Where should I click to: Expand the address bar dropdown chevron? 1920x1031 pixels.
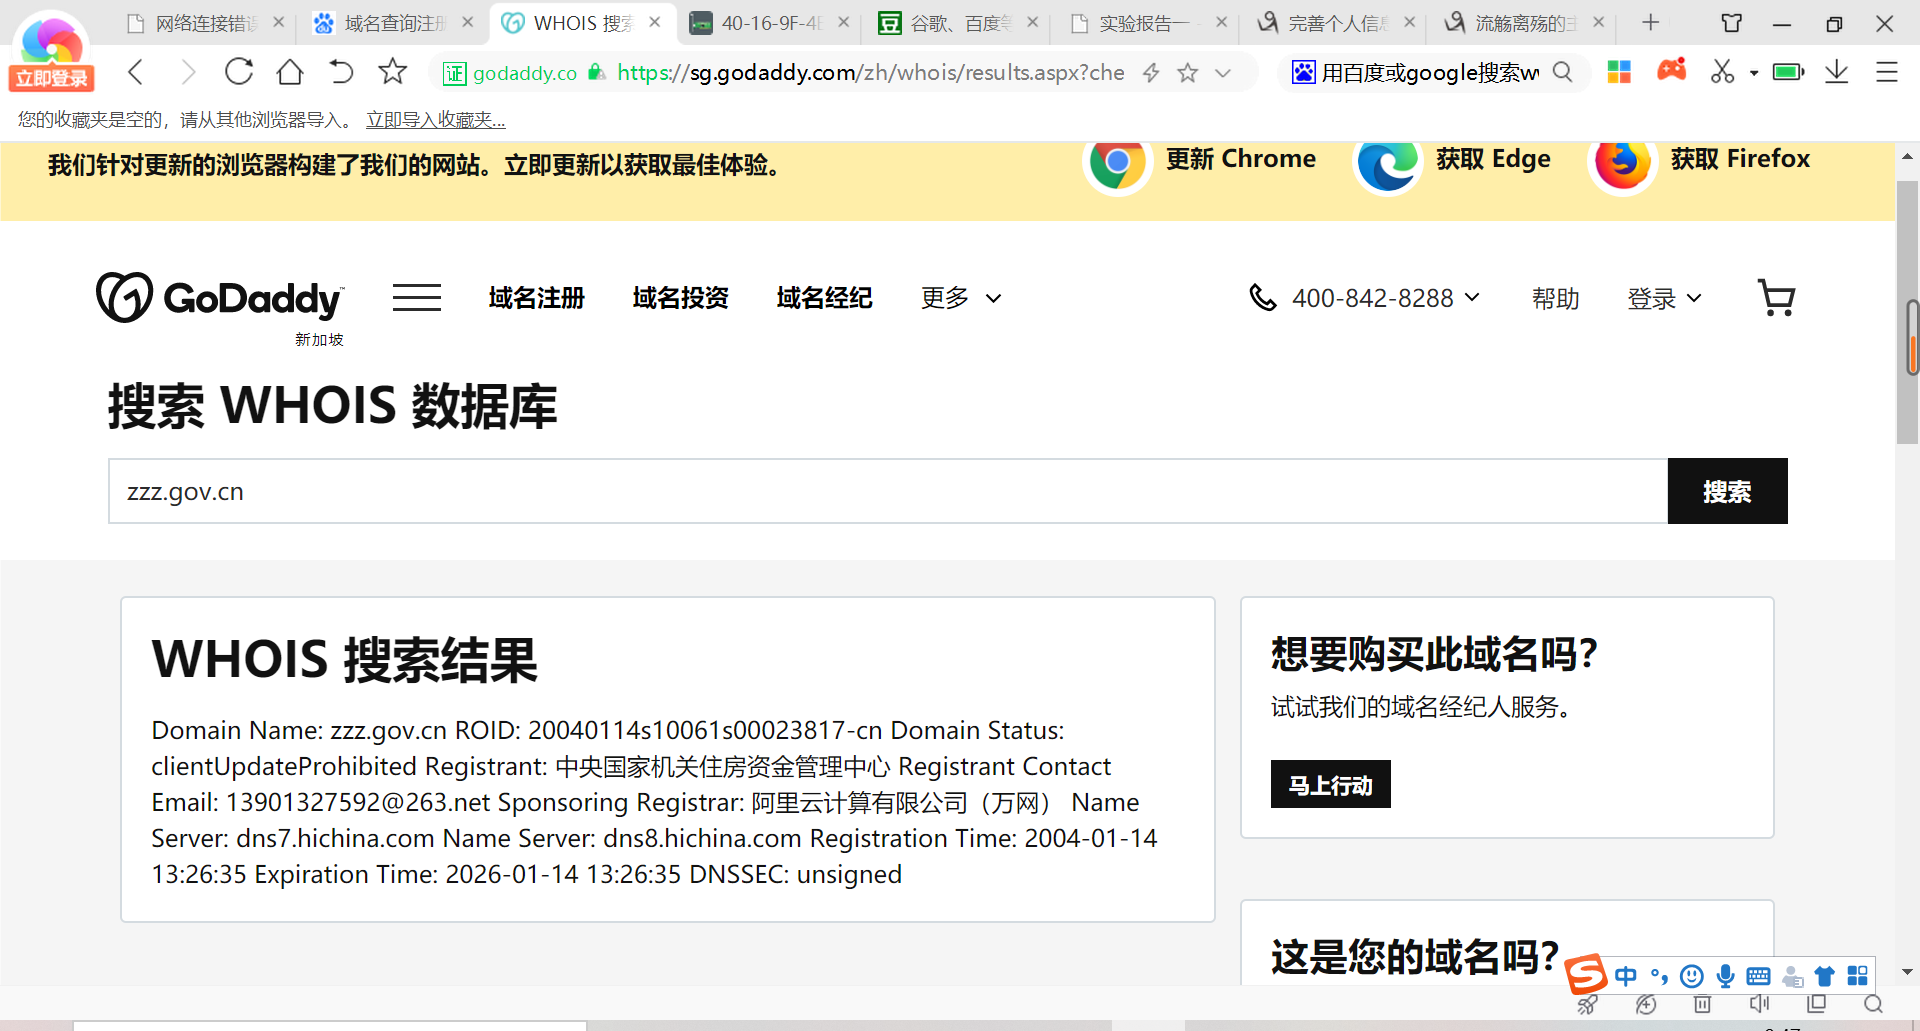pyautogui.click(x=1223, y=72)
